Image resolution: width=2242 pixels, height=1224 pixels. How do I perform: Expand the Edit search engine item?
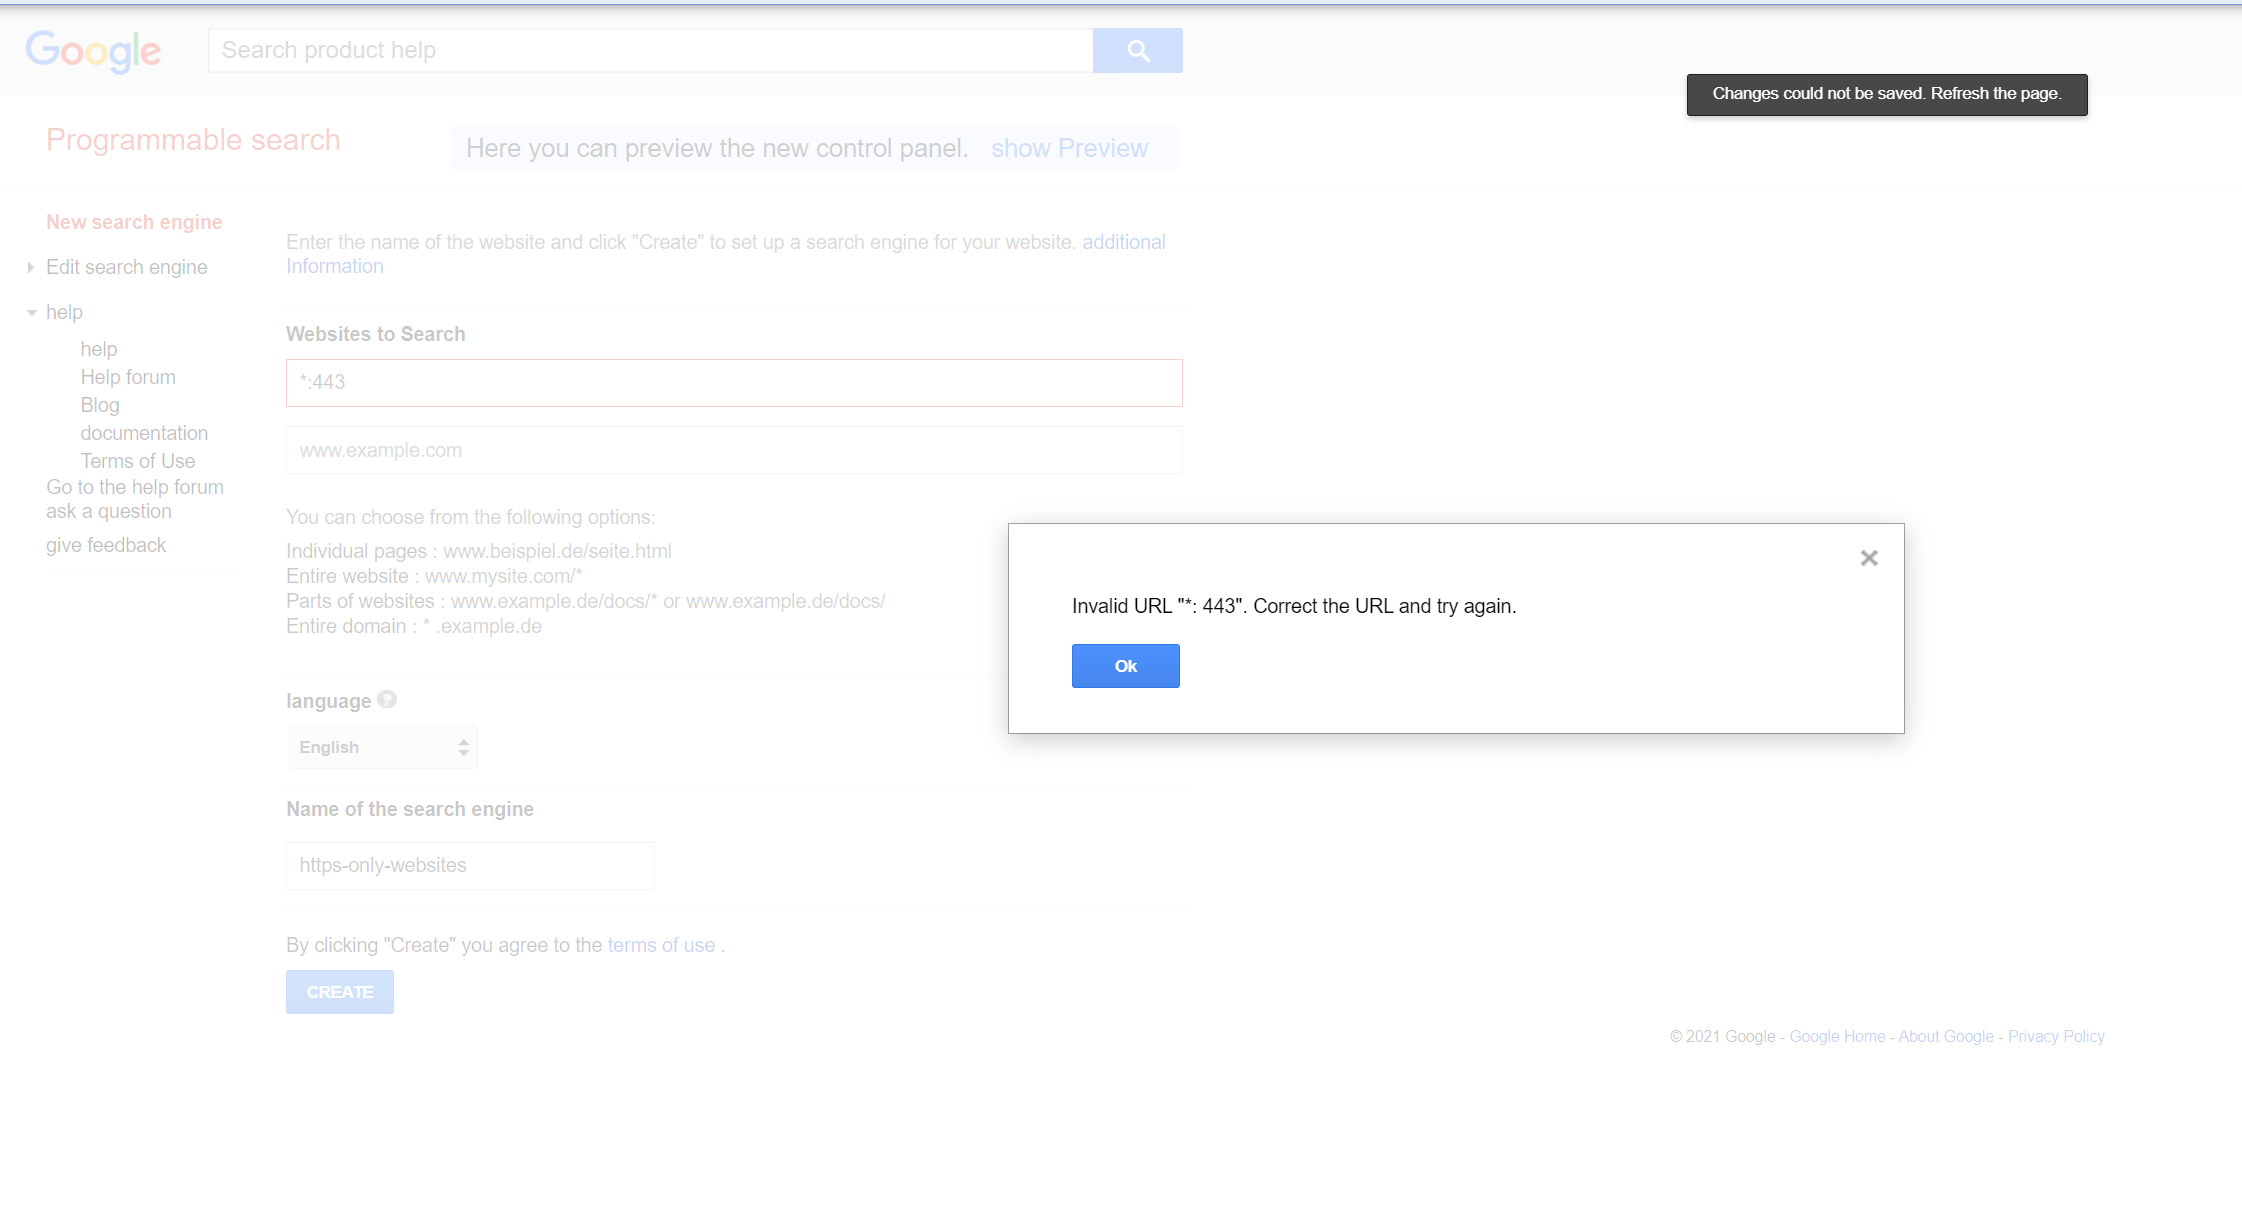(x=31, y=267)
